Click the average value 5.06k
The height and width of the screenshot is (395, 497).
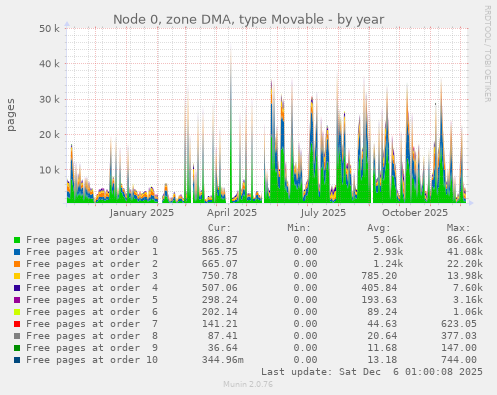pos(388,240)
